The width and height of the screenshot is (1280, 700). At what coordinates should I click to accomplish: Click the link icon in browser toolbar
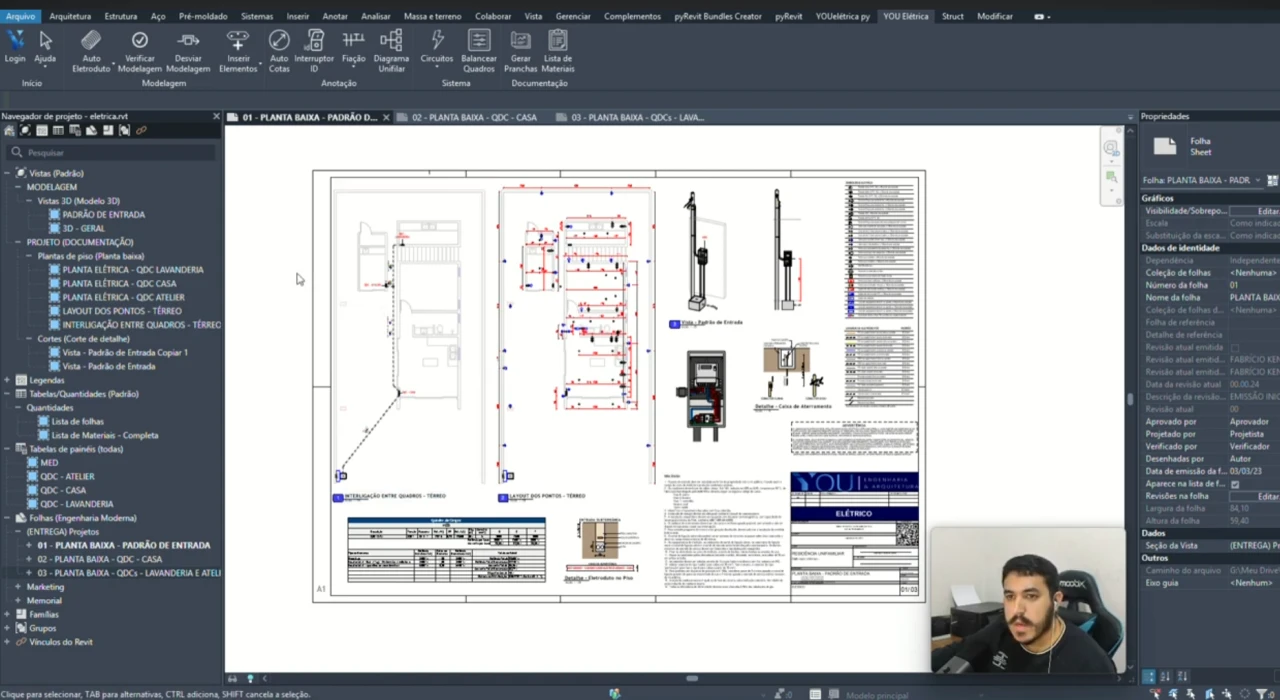[x=141, y=131]
